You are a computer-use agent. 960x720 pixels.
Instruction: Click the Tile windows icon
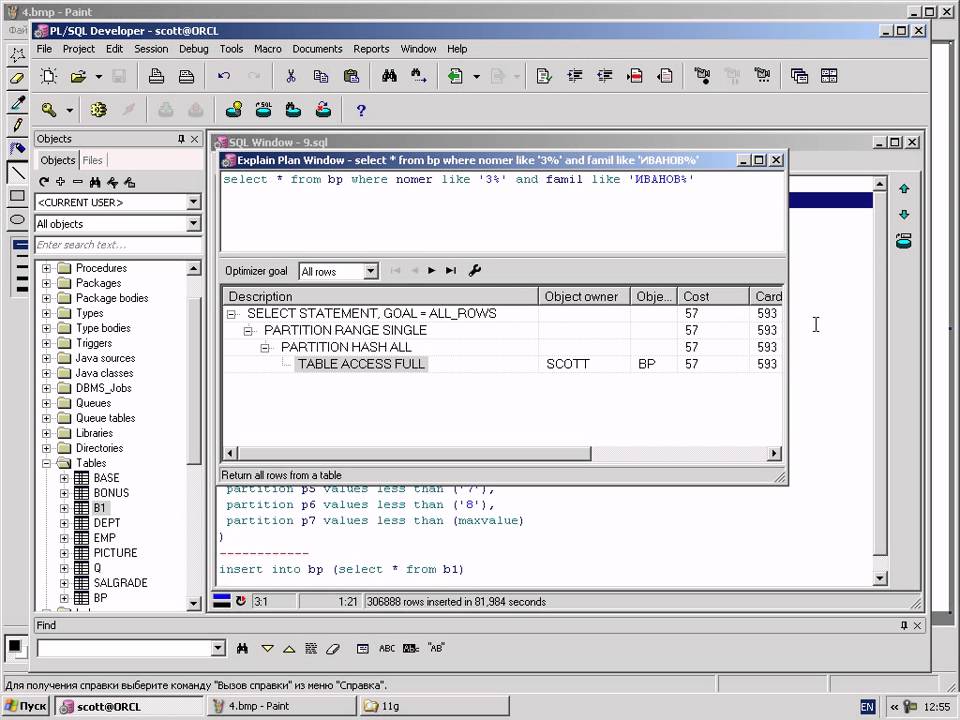(829, 76)
